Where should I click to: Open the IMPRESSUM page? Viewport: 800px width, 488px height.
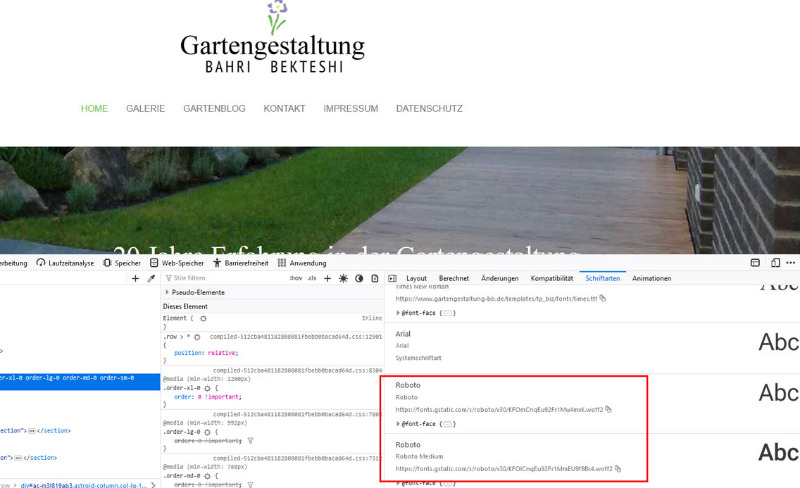351,109
